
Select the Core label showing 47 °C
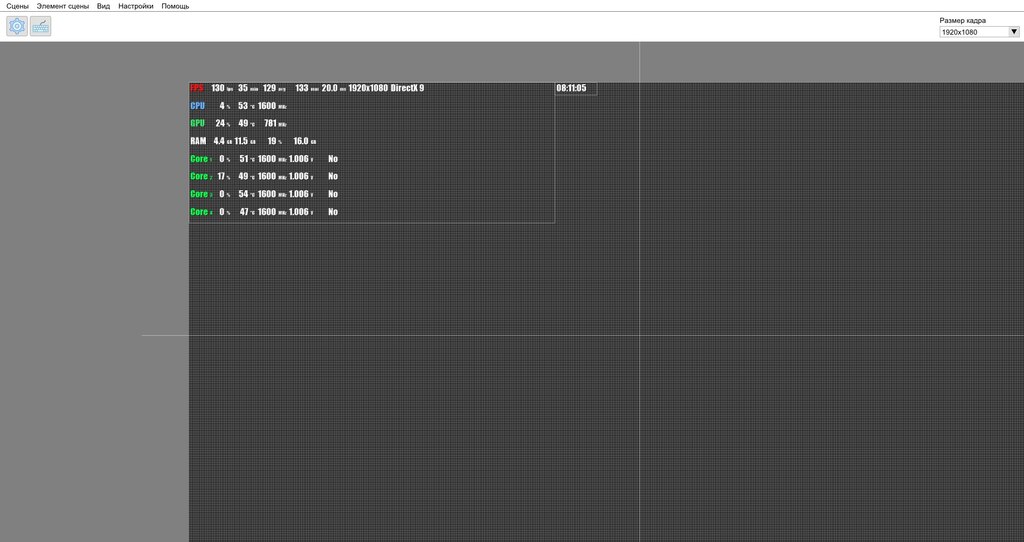(199, 212)
